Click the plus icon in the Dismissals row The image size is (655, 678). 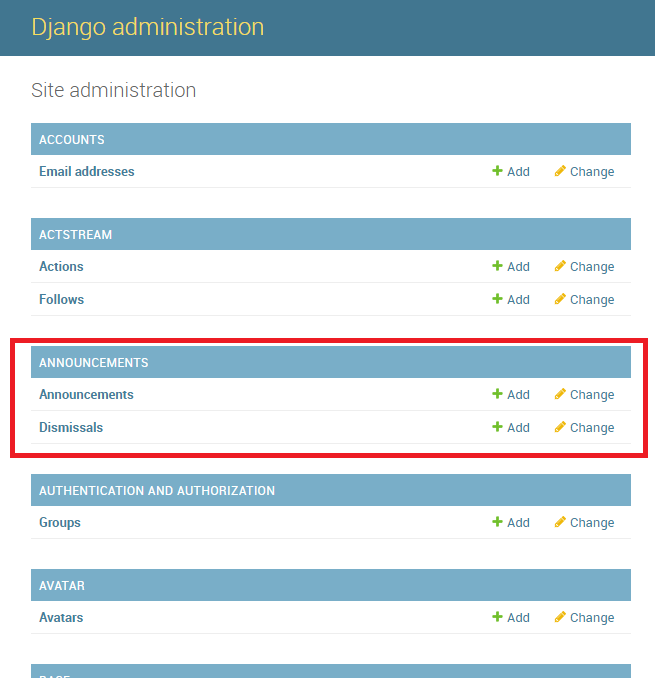coord(497,427)
